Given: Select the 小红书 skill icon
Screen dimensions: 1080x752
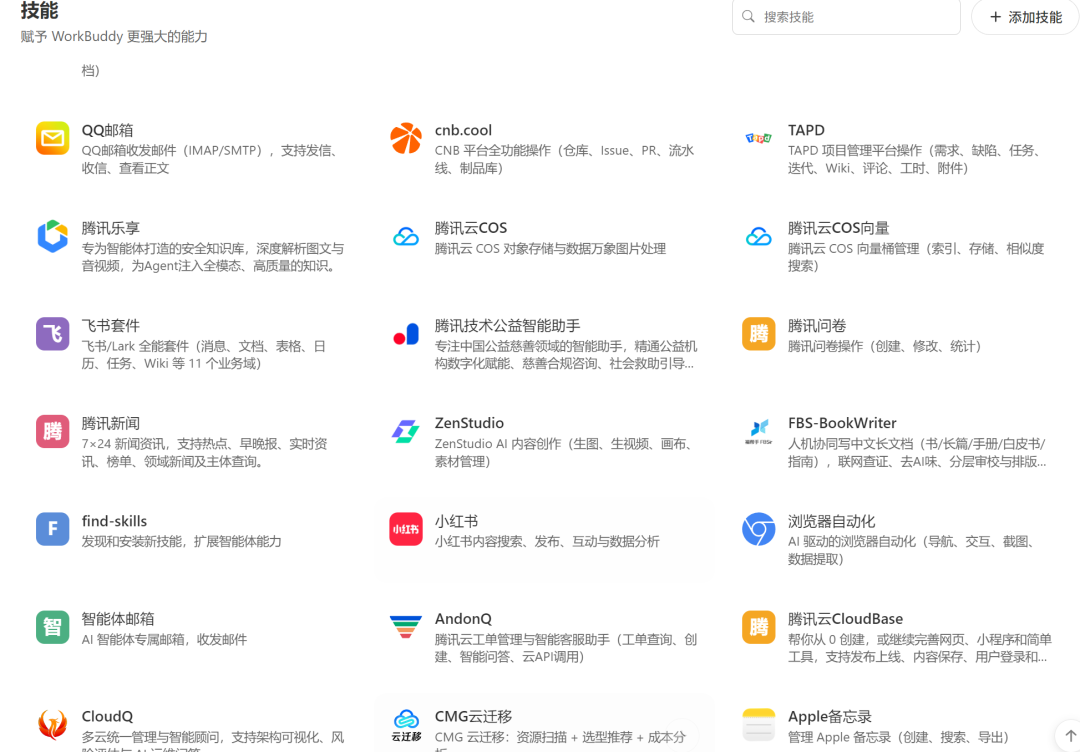Looking at the screenshot, I should coord(406,530).
